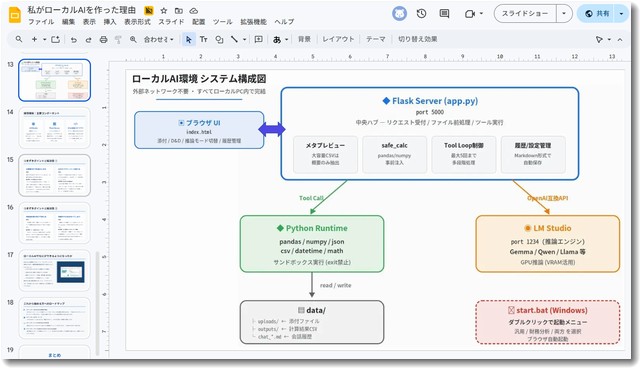Open the ファイル menu

41,22
